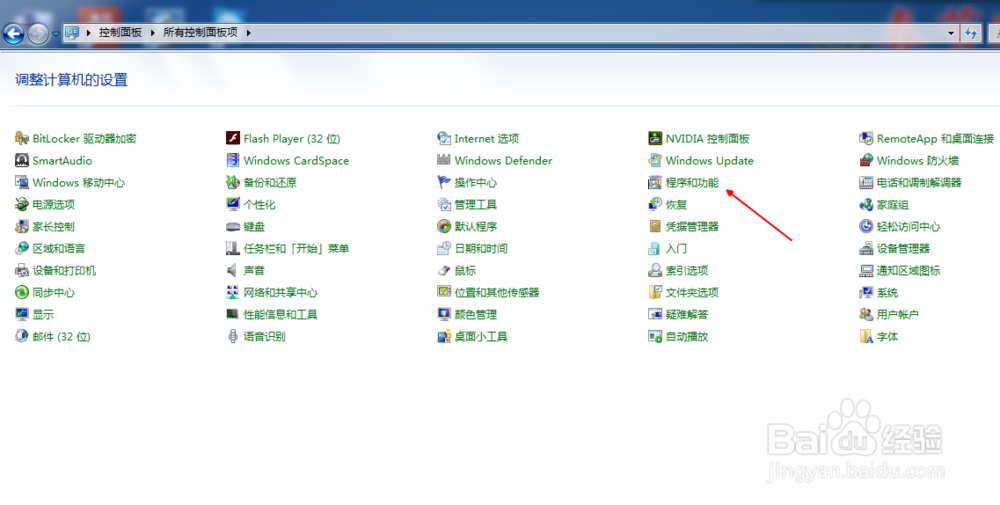Open the Windows 移动中心 icon
The height and width of the screenshot is (505, 1000).
(x=22, y=182)
